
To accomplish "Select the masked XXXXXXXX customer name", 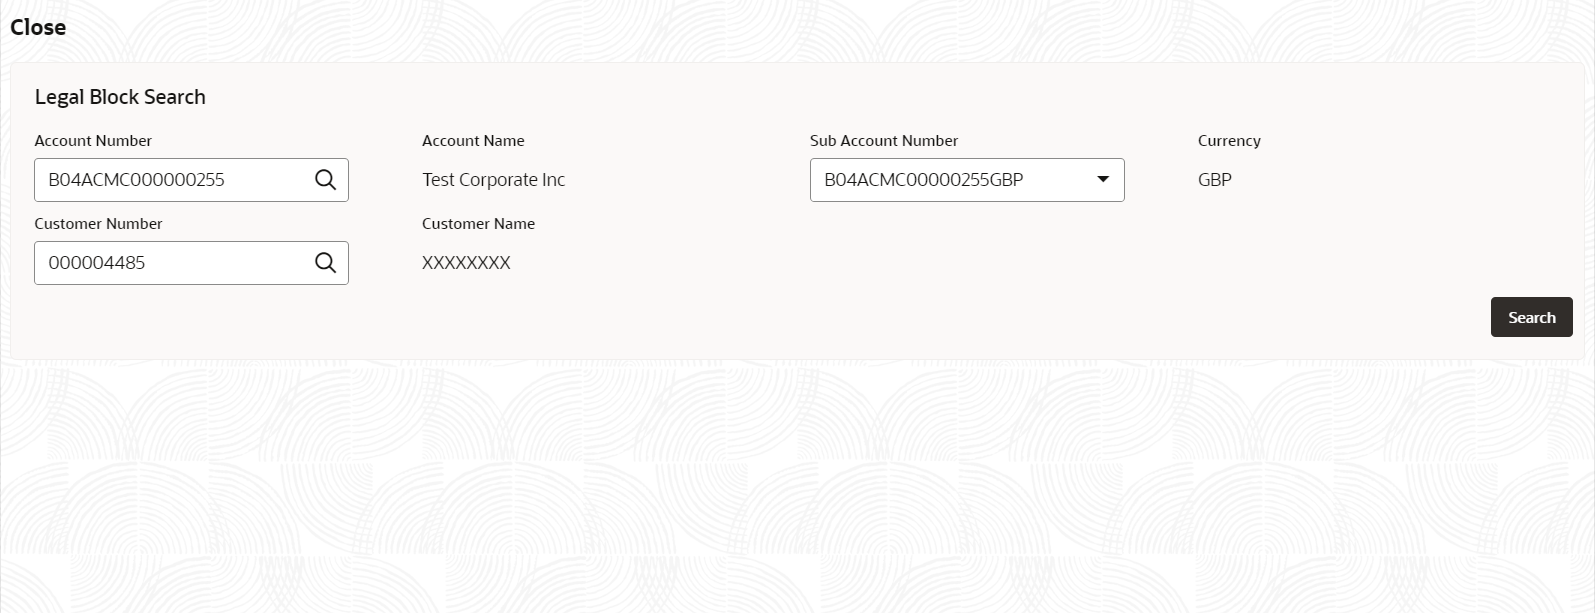I will (466, 263).
